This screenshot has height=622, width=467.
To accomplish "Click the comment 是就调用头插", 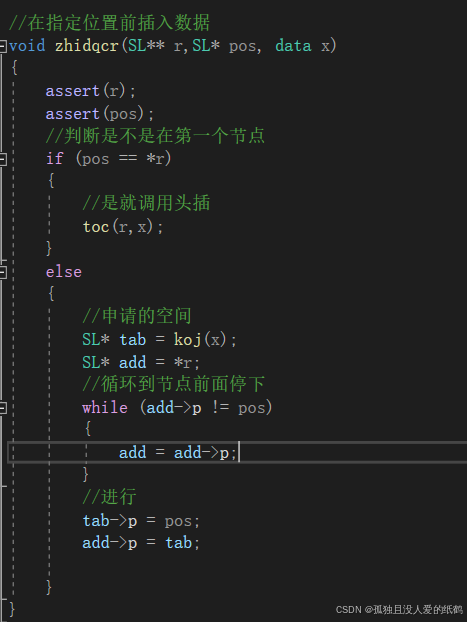I will pyautogui.click(x=146, y=203).
